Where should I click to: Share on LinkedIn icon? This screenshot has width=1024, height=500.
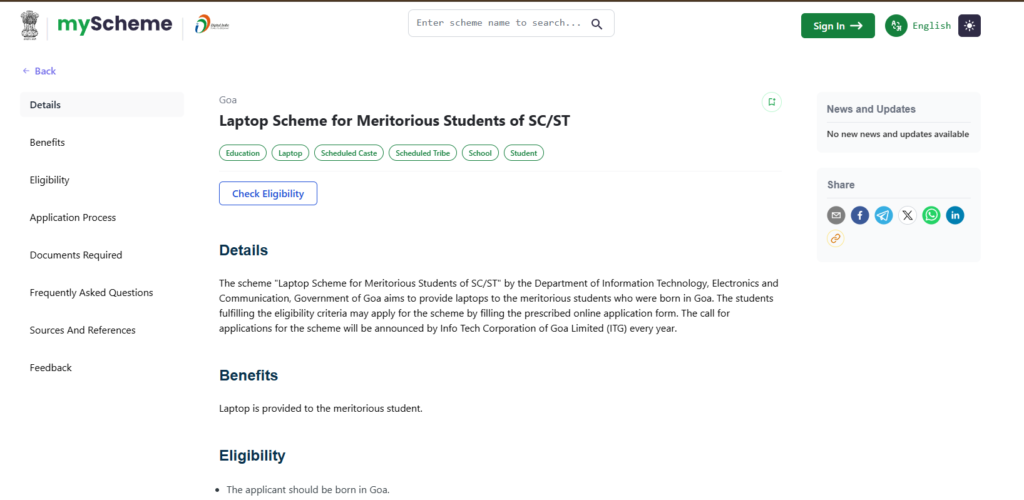[955, 215]
